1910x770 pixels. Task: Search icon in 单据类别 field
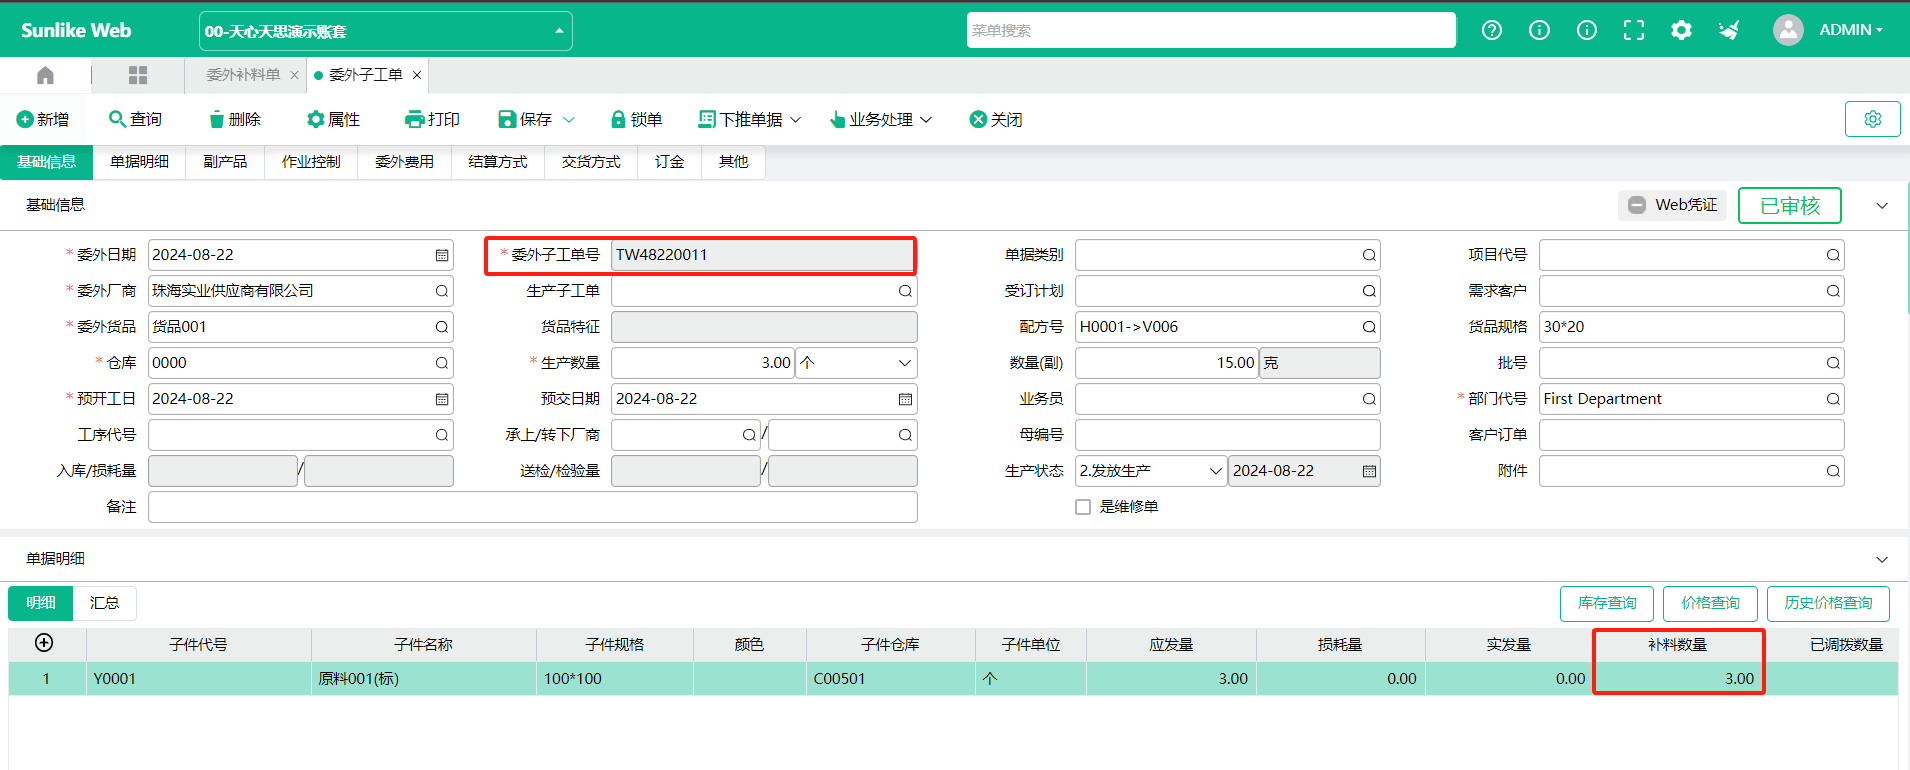click(1369, 255)
